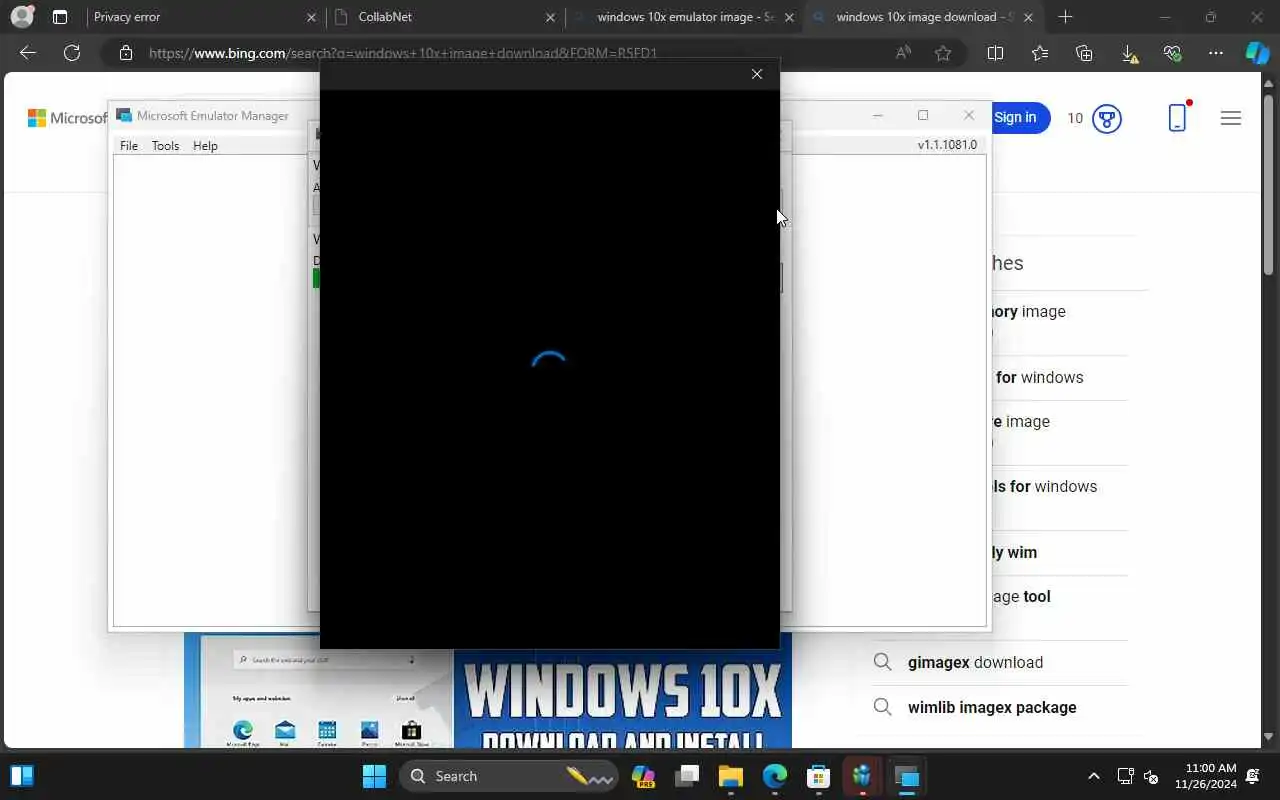Switch to the Privacy error tab
The image size is (1280, 800).
pos(202,17)
